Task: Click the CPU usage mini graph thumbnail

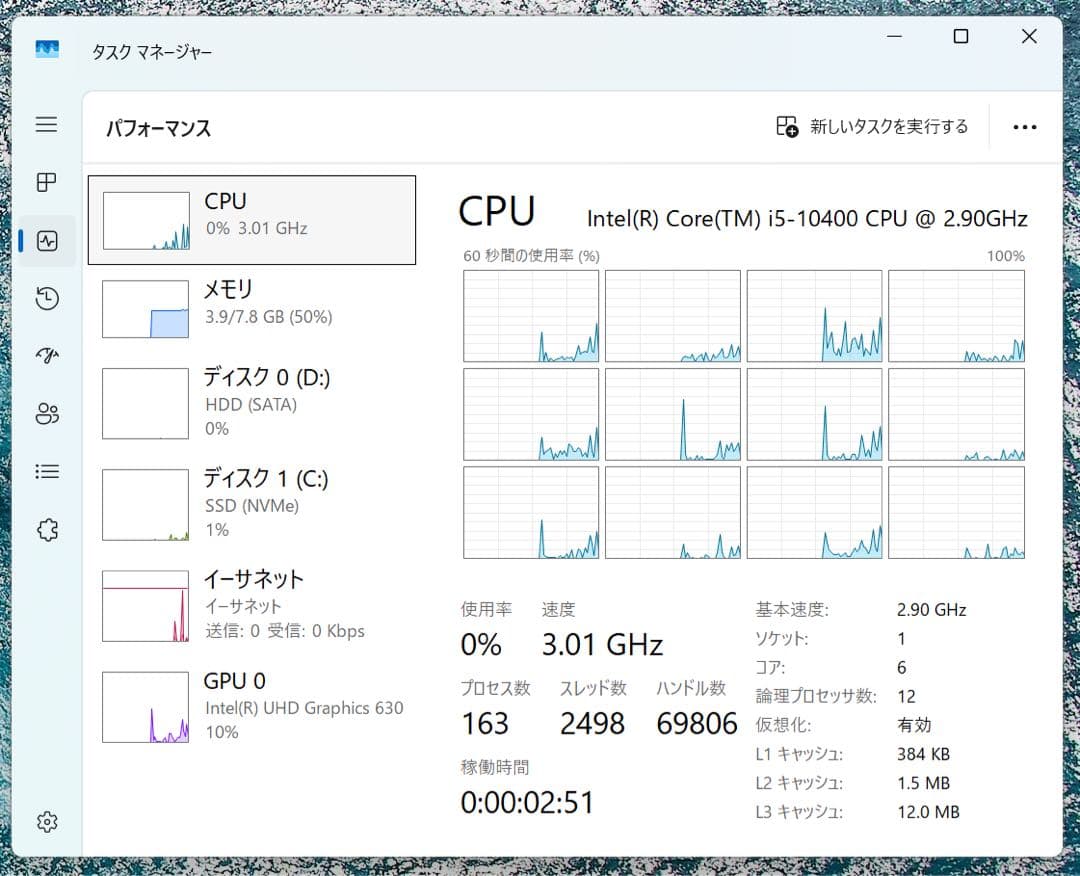Action: pos(145,219)
